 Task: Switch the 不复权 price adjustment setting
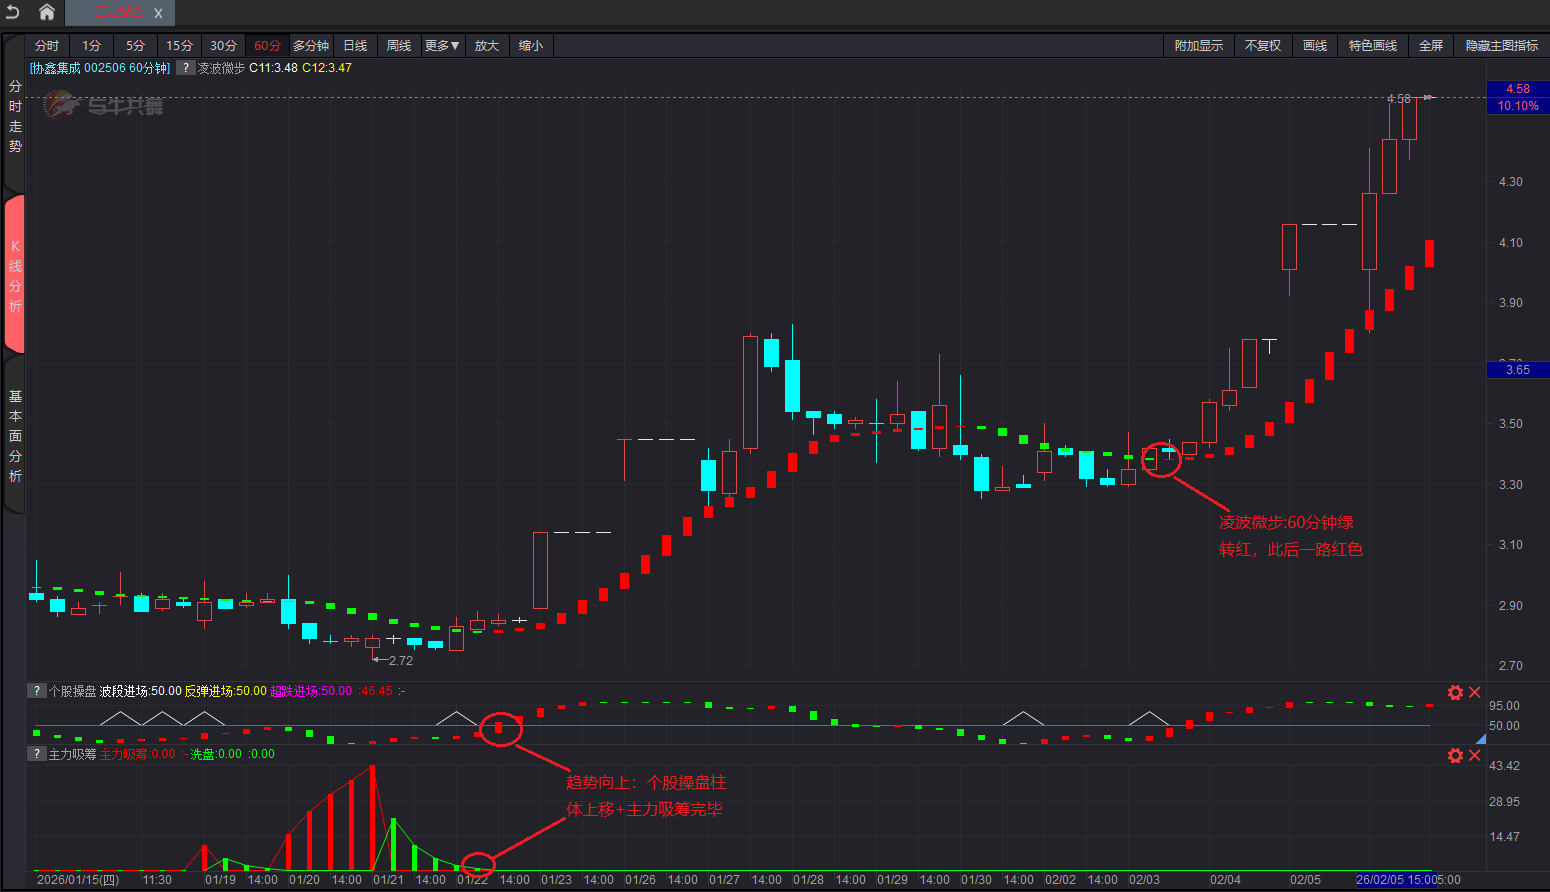1262,46
